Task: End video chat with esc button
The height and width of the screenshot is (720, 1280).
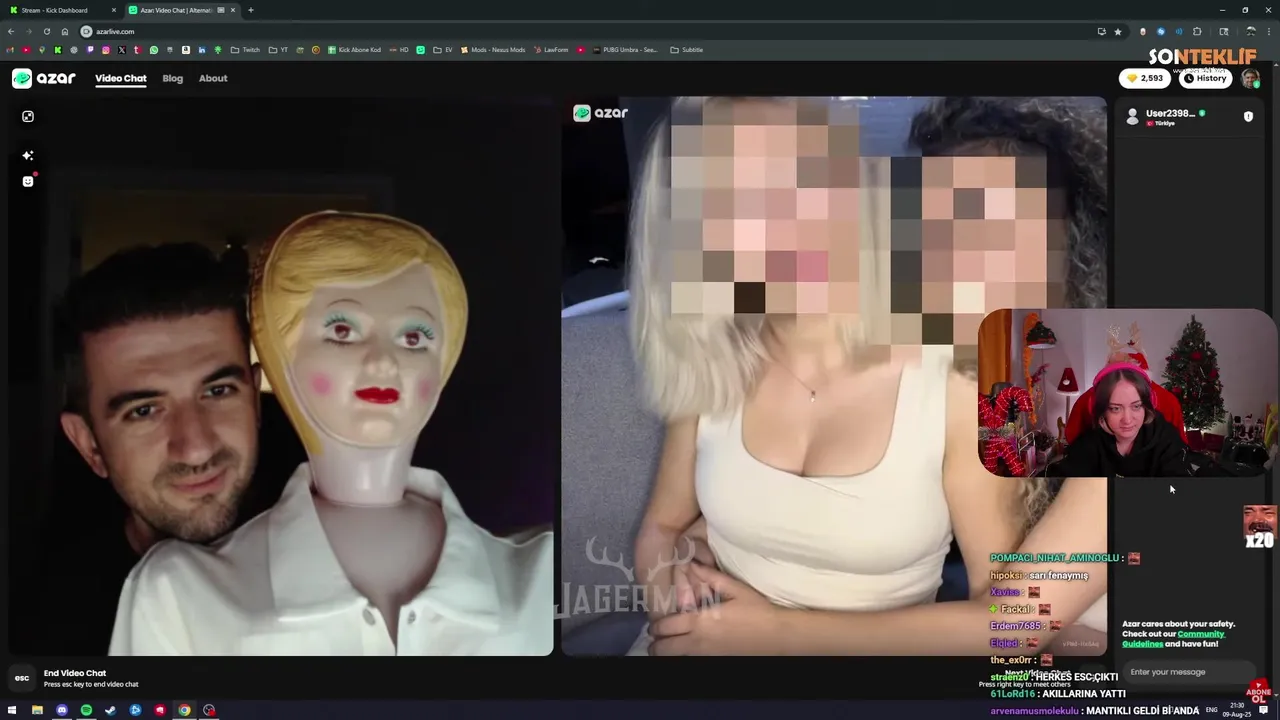Action: pyautogui.click(x=22, y=678)
